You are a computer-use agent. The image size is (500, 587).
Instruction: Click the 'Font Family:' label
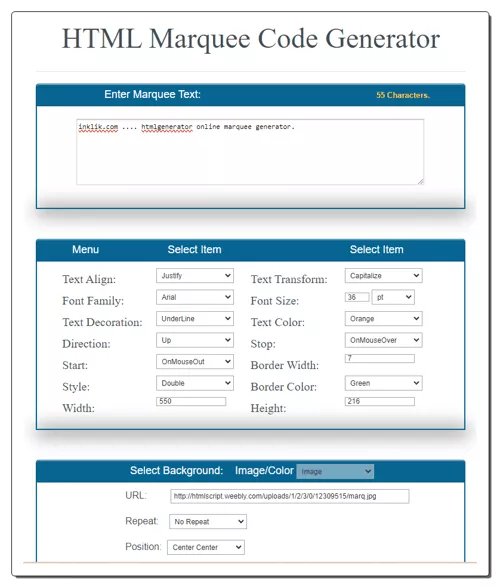click(x=93, y=301)
